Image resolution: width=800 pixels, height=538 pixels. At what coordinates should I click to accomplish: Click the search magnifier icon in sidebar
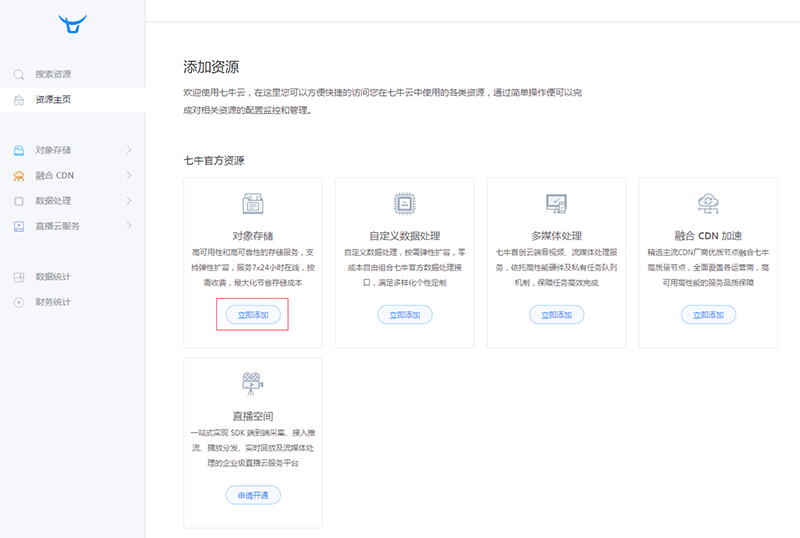[19, 75]
